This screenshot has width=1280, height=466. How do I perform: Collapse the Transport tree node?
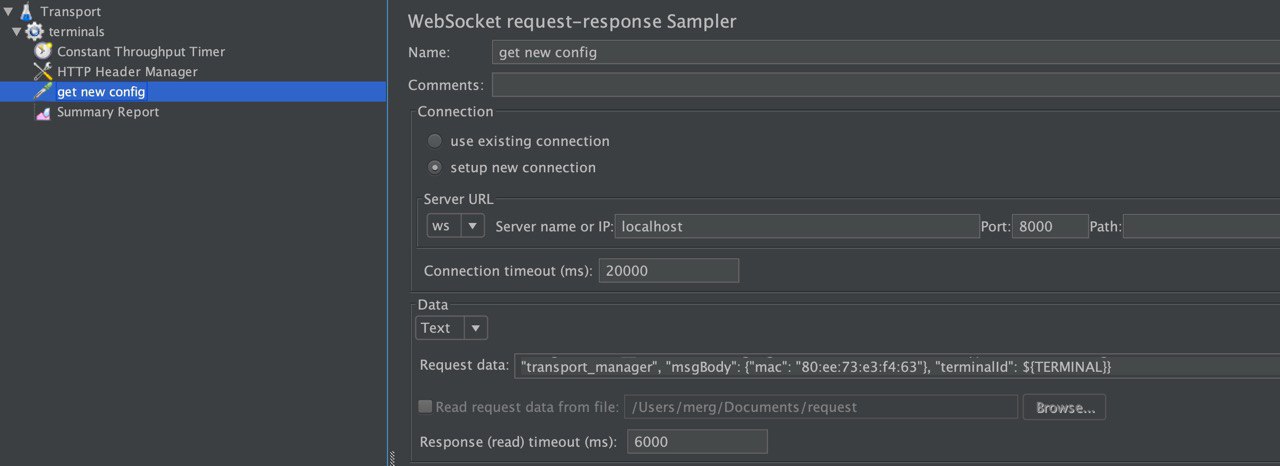pos(8,12)
